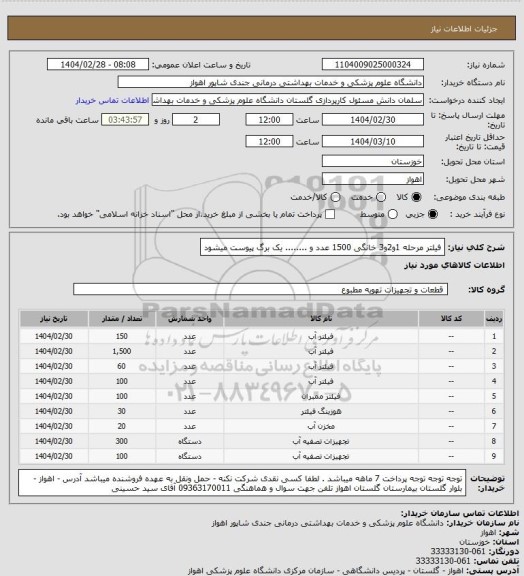Click quantity 60 in row 3
This screenshot has height=576, width=524.
(122, 367)
